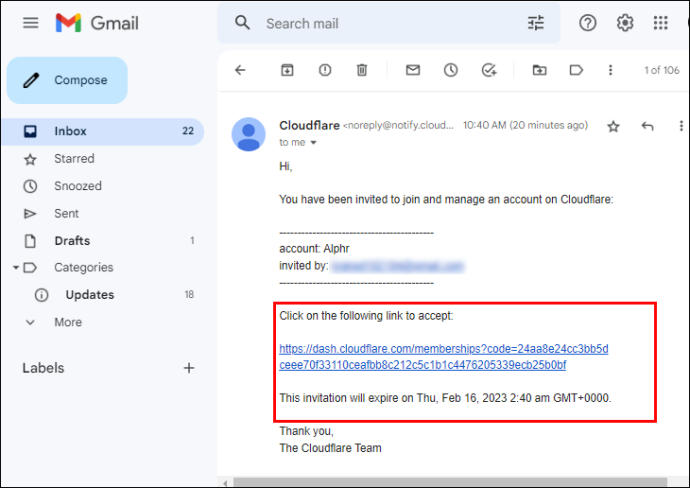Open Settings gear icon

pos(624,23)
